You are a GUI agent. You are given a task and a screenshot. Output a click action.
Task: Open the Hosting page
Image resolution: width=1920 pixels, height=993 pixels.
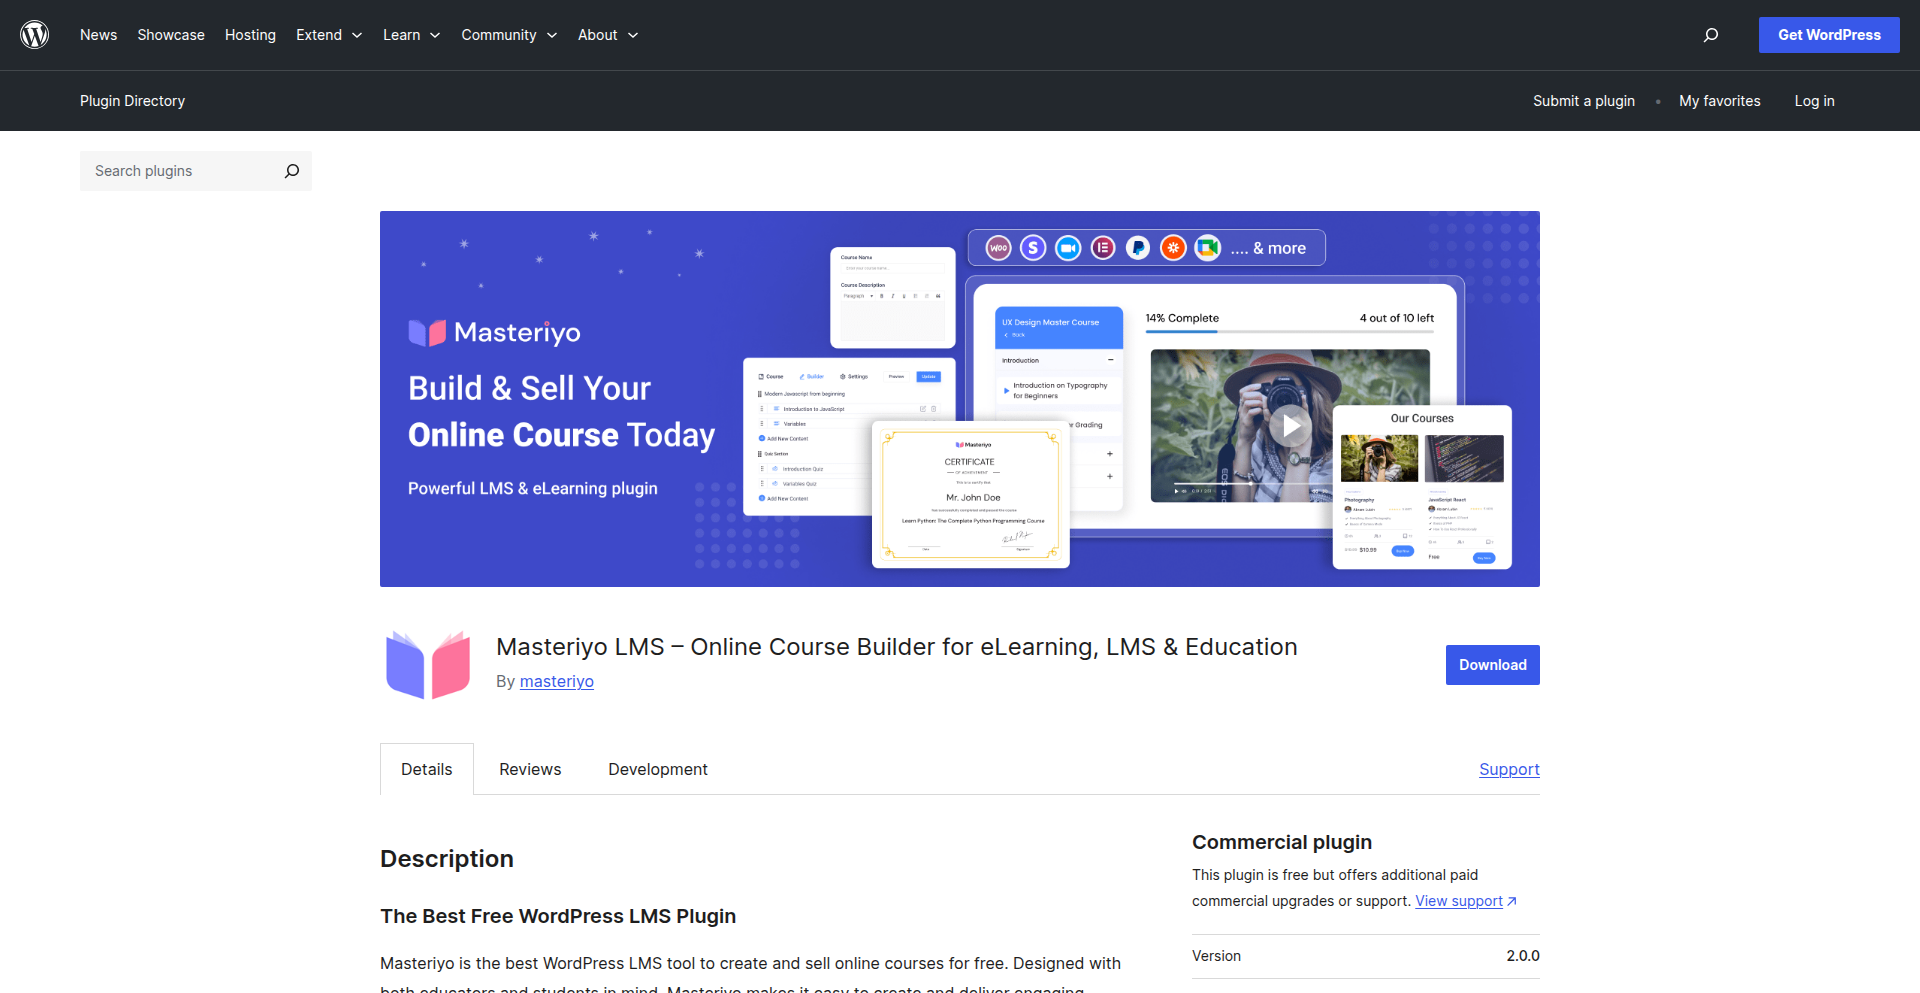pos(250,35)
